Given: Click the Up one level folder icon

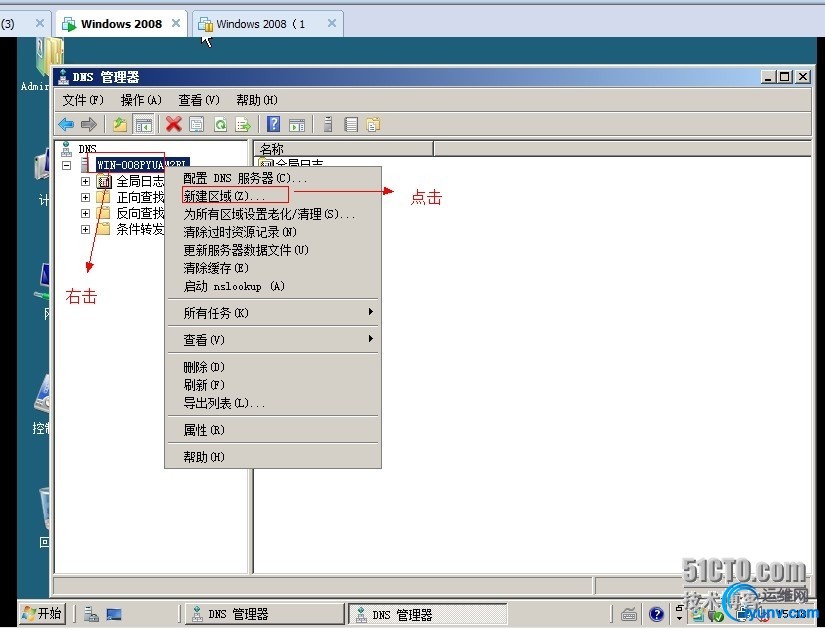Looking at the screenshot, I should (120, 125).
